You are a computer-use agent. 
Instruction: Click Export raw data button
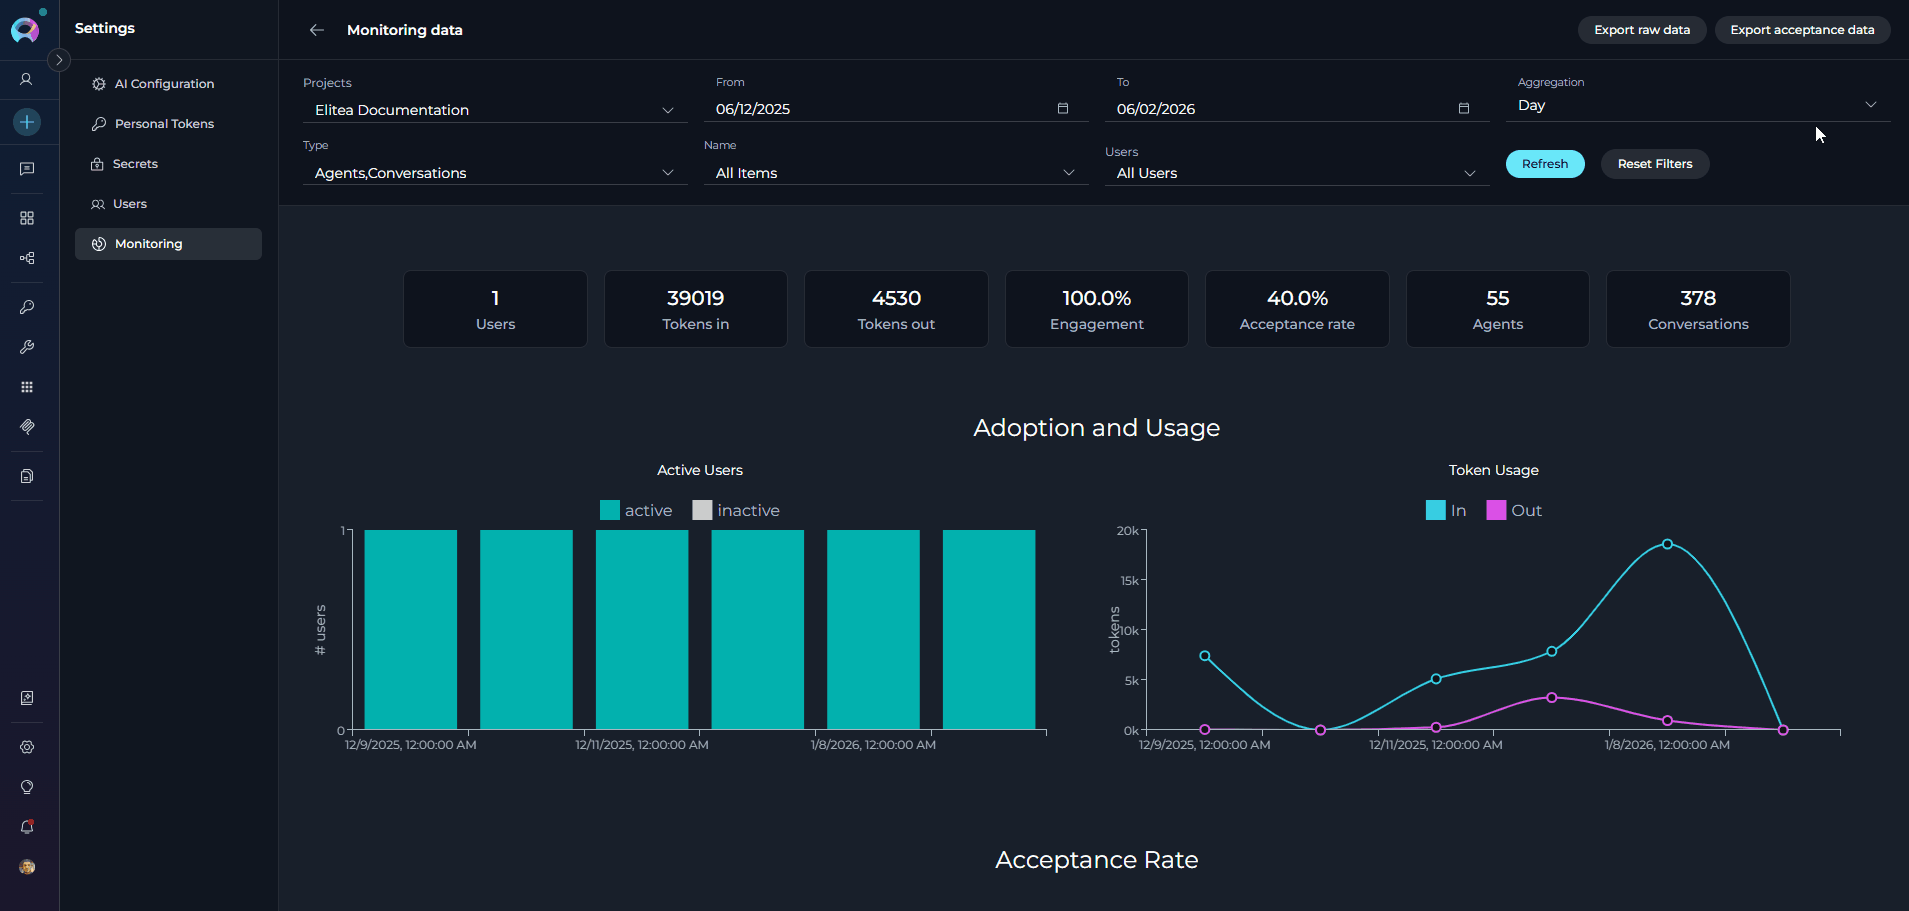(x=1641, y=30)
